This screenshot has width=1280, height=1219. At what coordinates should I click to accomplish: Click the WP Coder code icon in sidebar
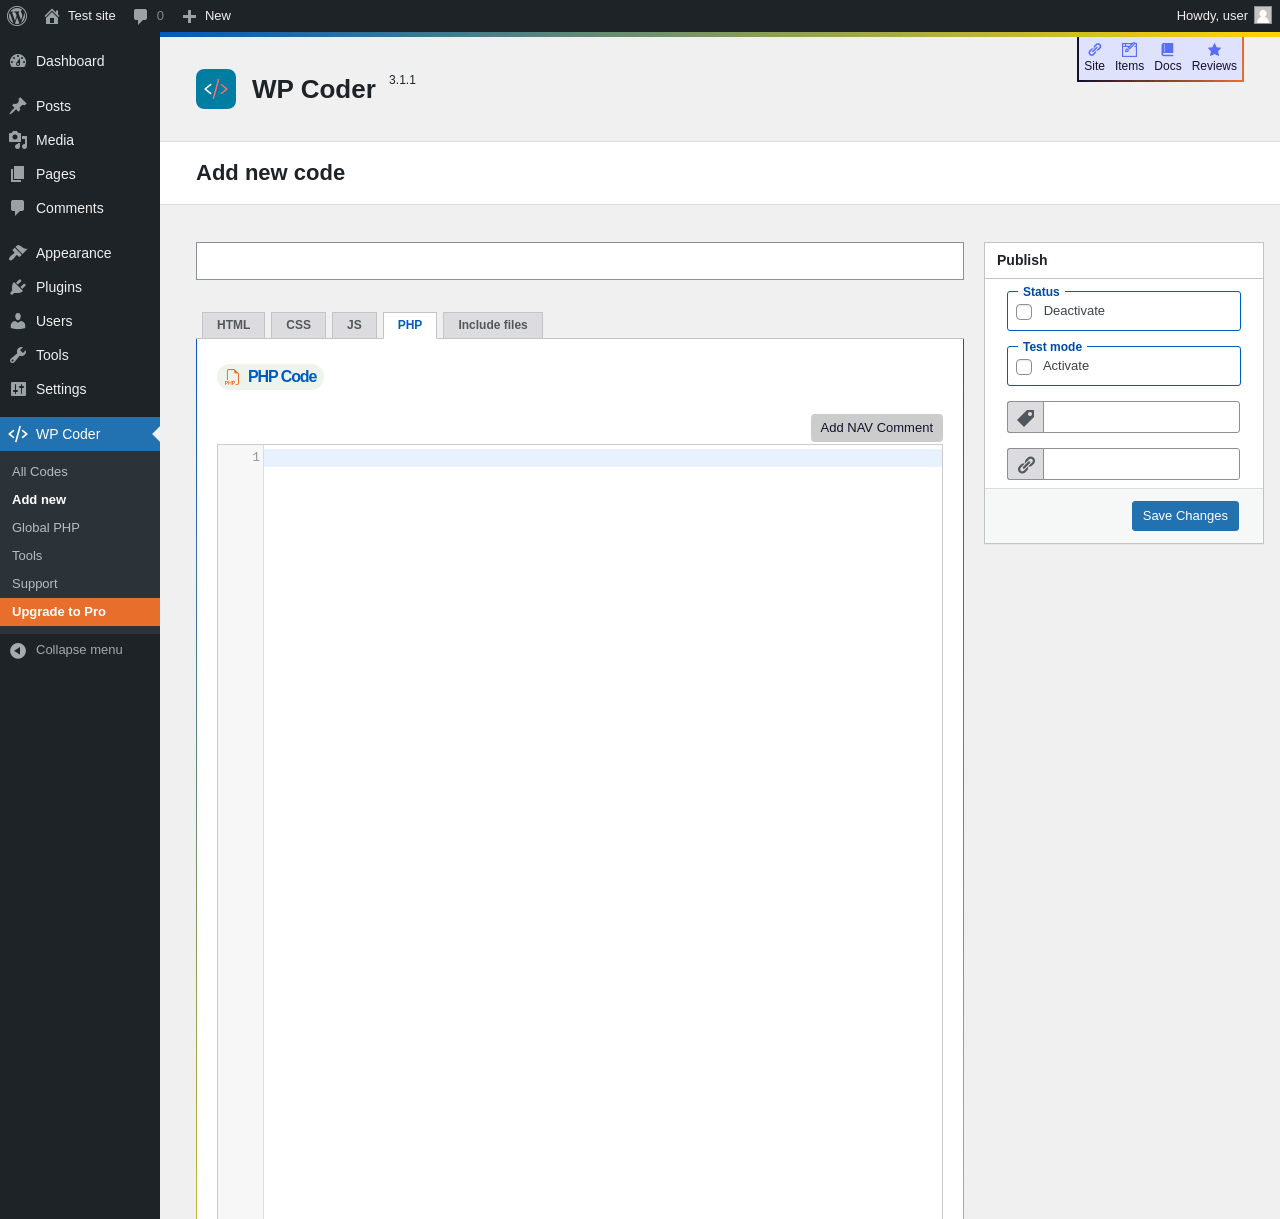tap(18, 434)
